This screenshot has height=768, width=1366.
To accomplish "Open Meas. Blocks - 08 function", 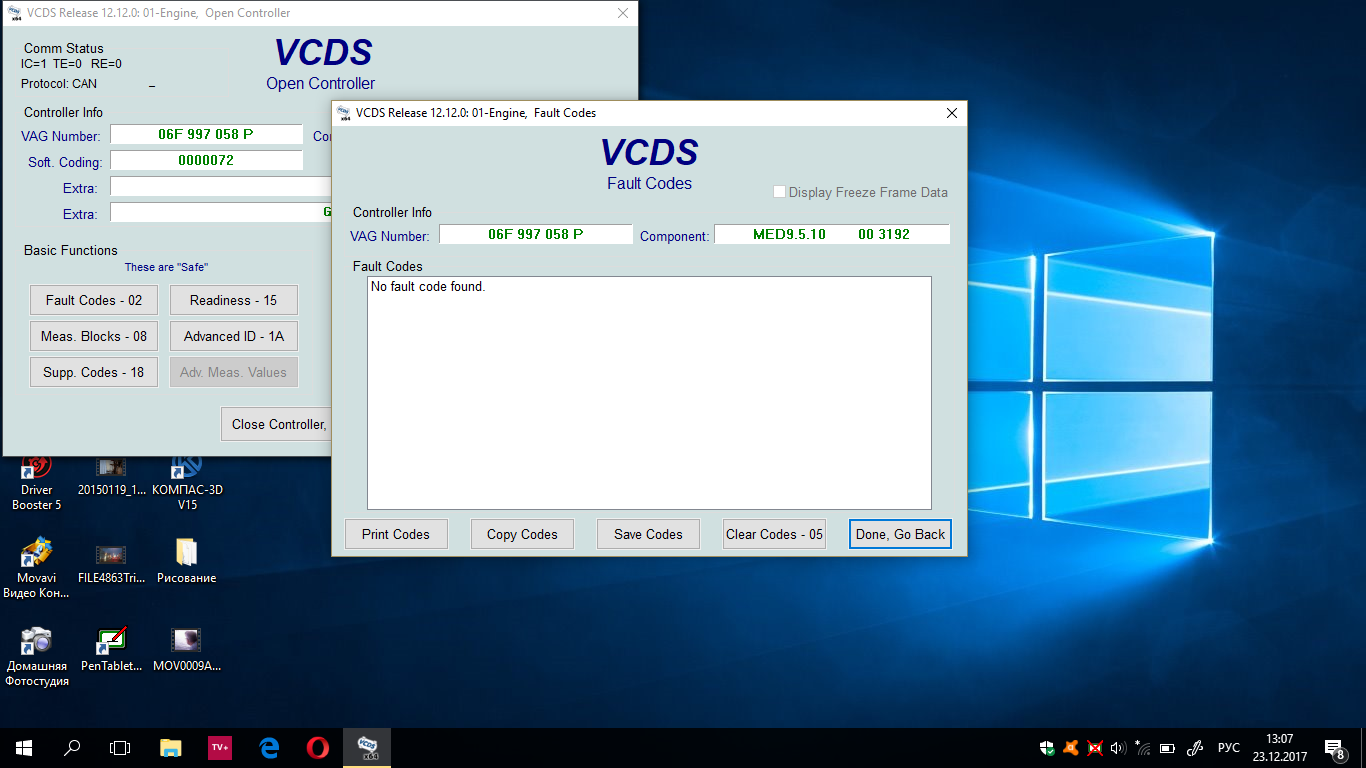I will click(x=94, y=336).
